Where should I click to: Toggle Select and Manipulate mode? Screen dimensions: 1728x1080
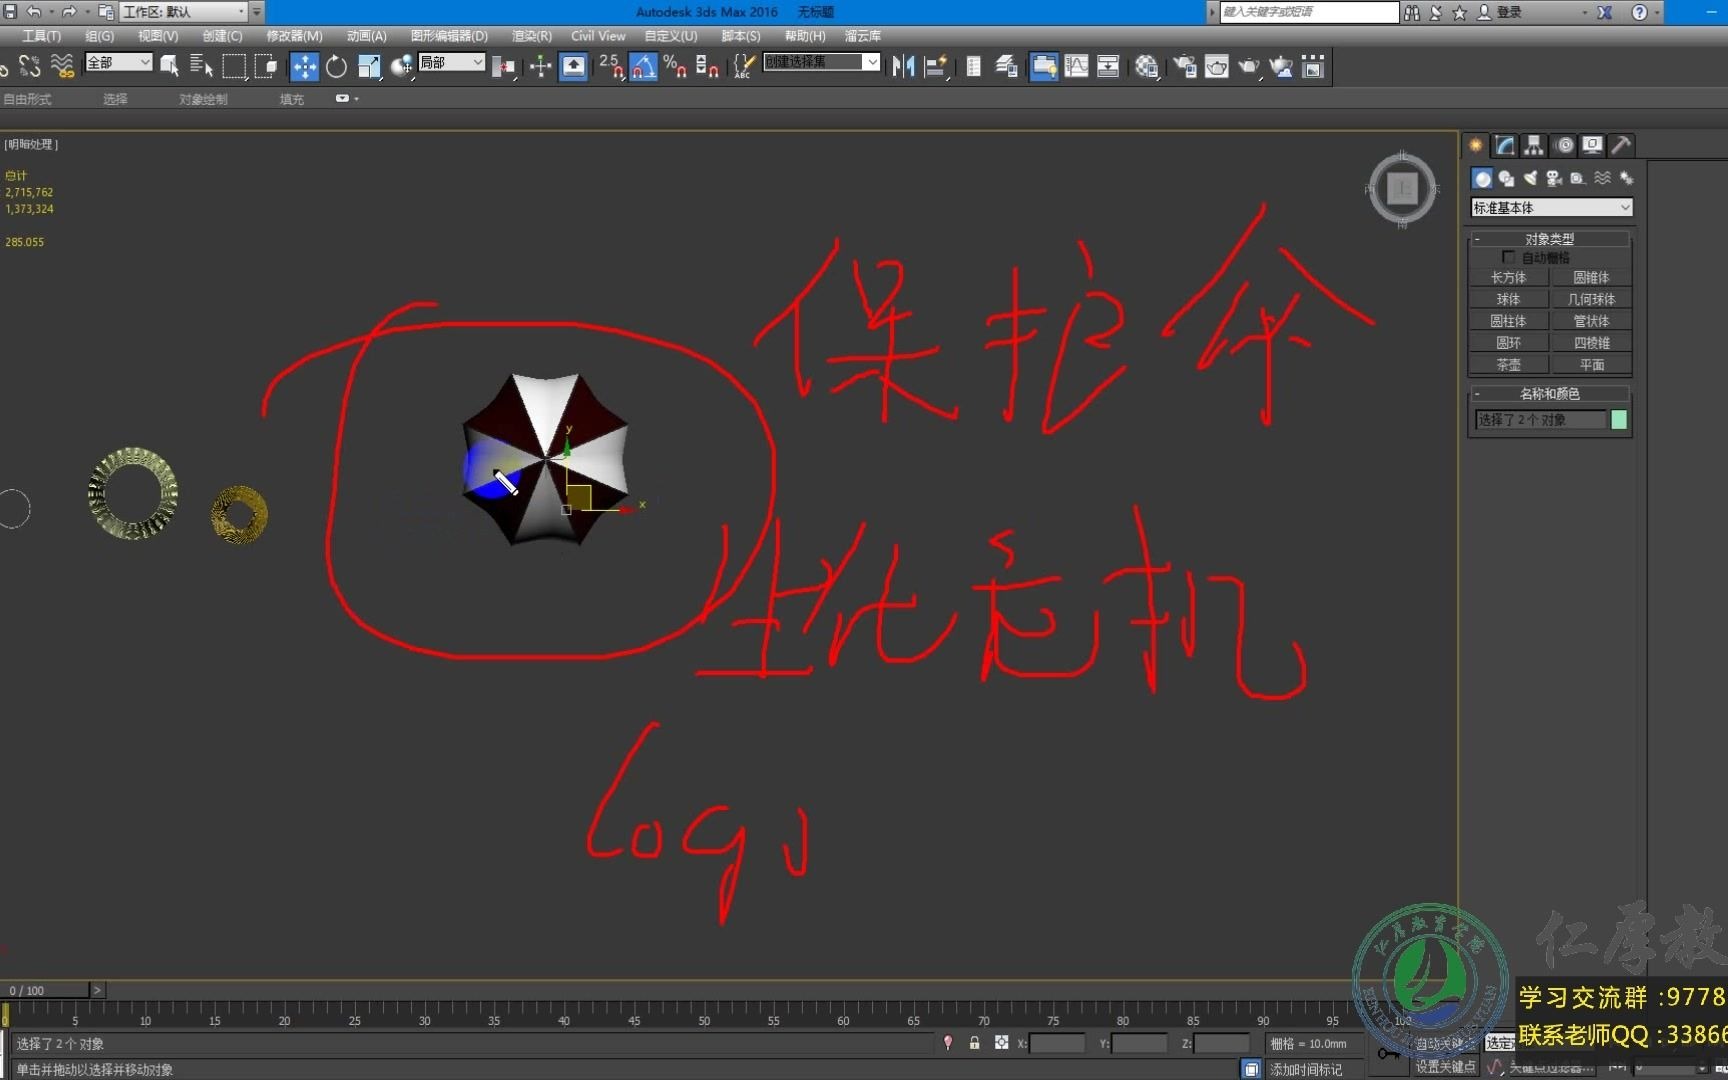pos(540,67)
